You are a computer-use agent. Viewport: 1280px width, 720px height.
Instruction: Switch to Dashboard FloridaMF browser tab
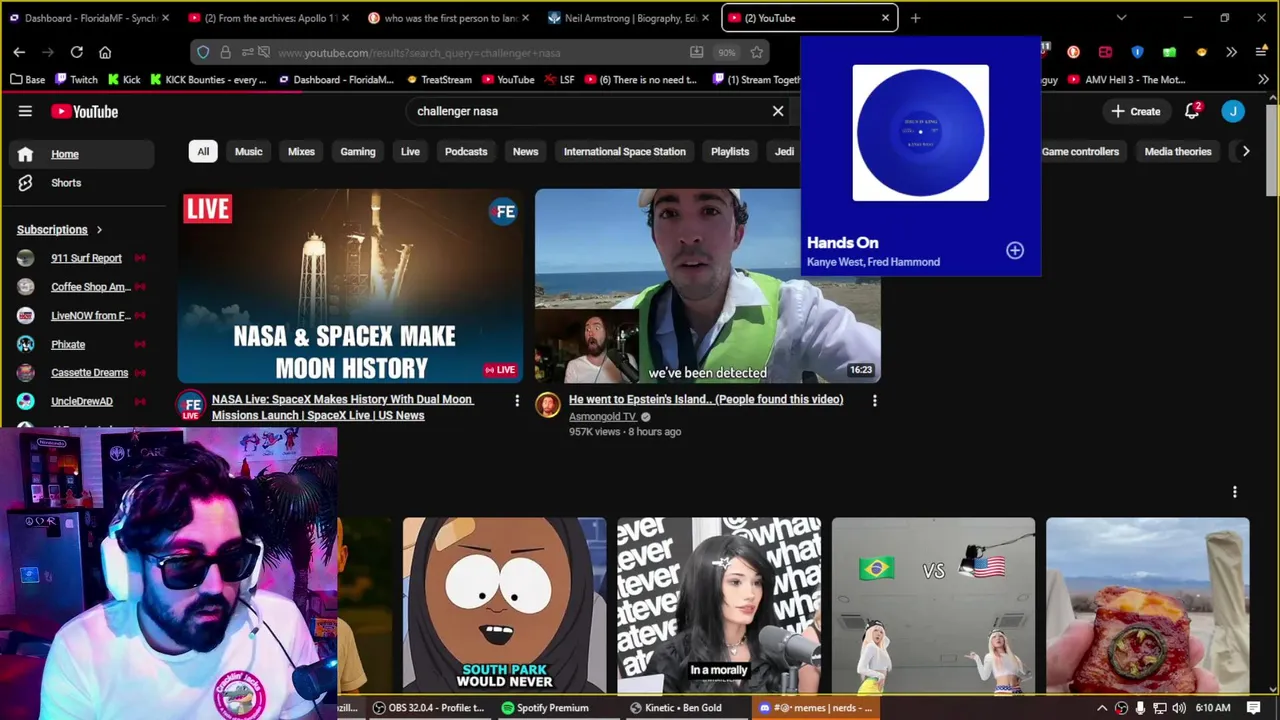pos(90,18)
